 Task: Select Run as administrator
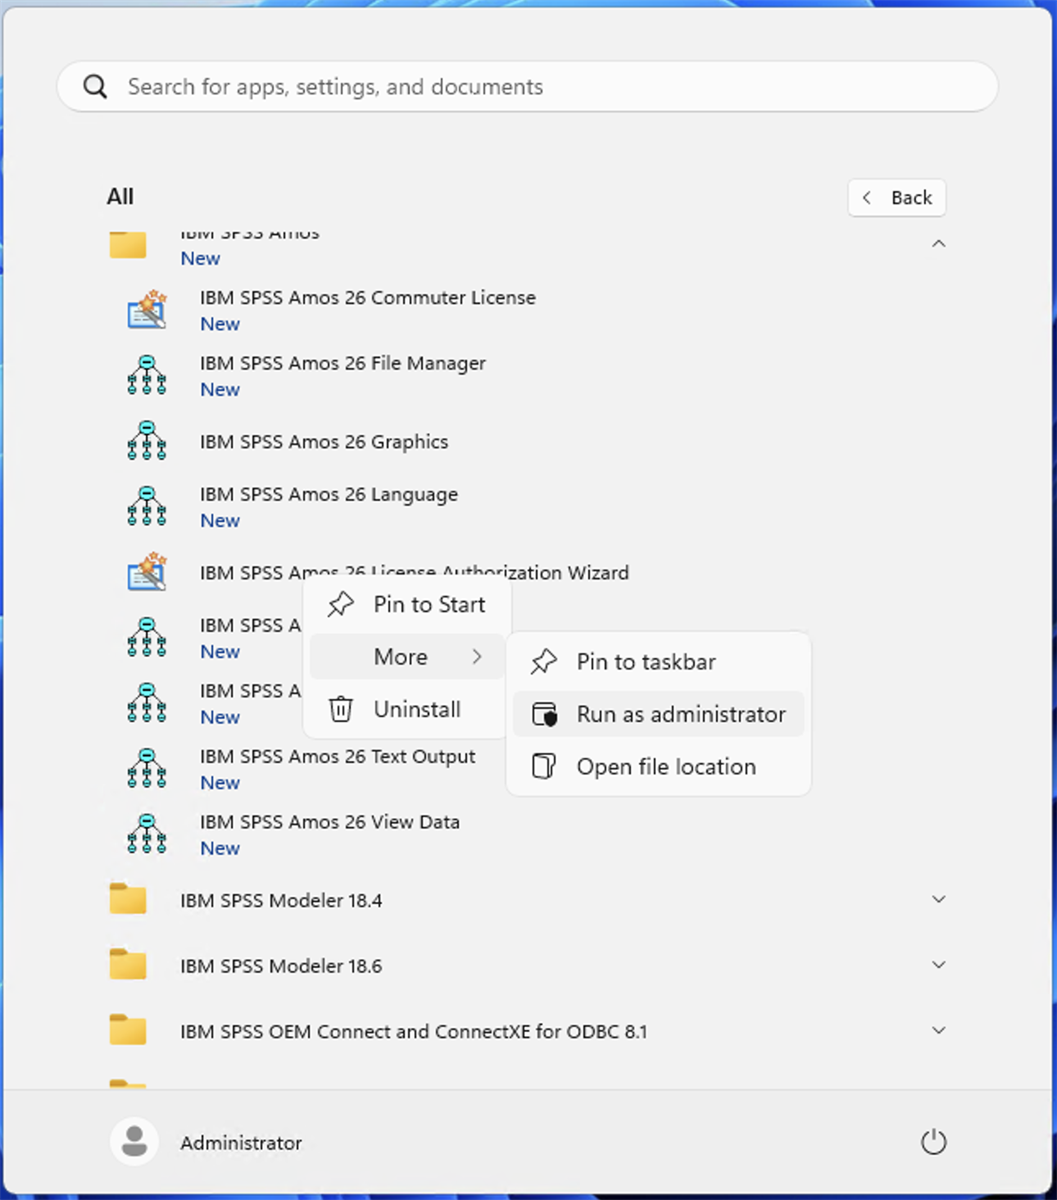[680, 714]
